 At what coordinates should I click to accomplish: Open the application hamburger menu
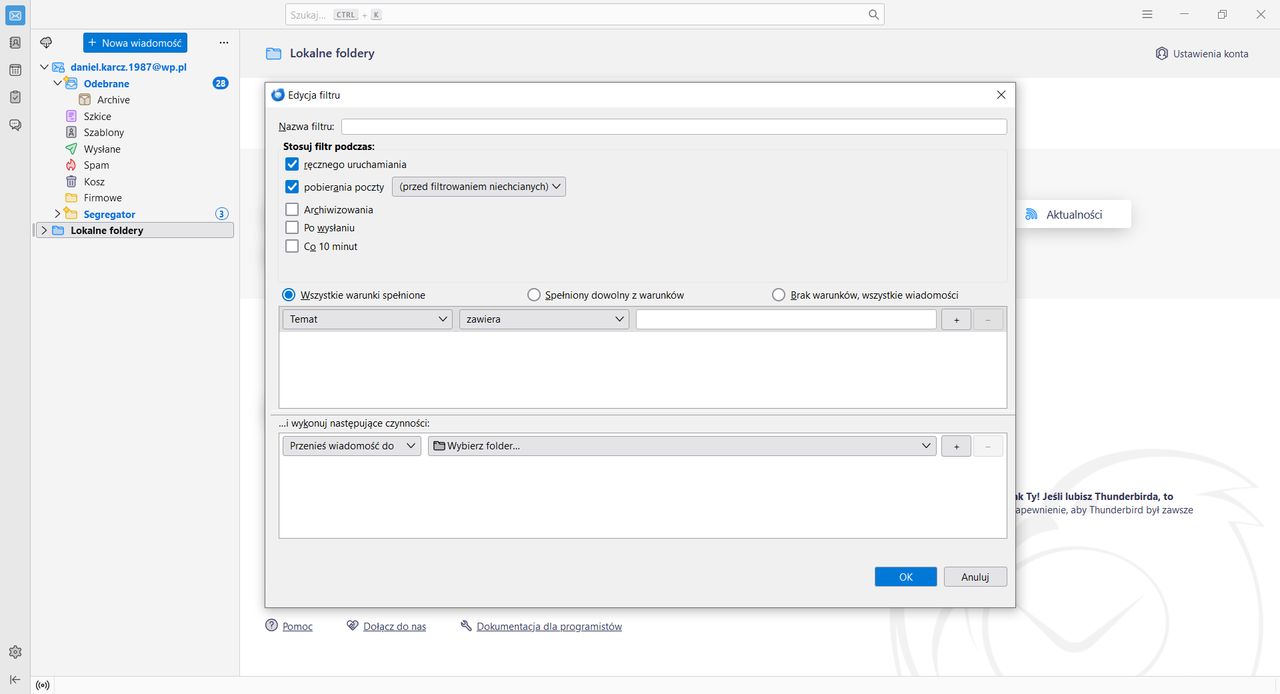pos(1147,14)
